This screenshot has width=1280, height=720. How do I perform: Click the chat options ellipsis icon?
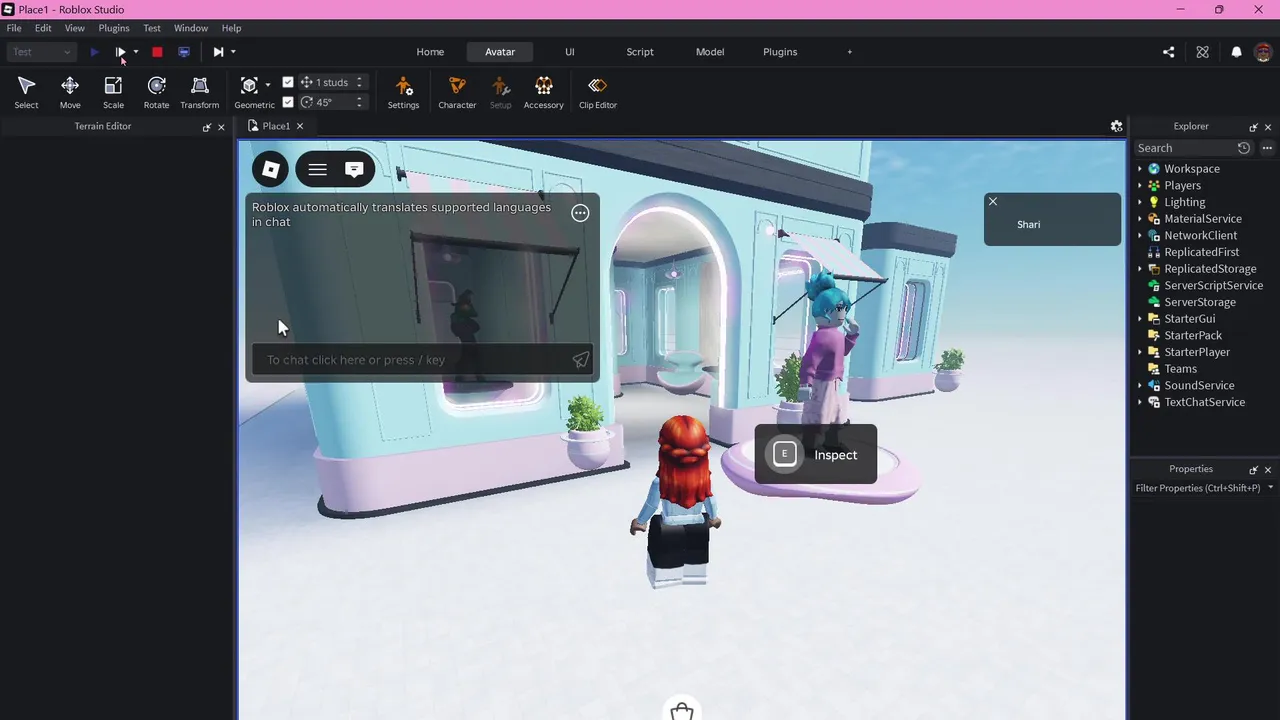580,213
